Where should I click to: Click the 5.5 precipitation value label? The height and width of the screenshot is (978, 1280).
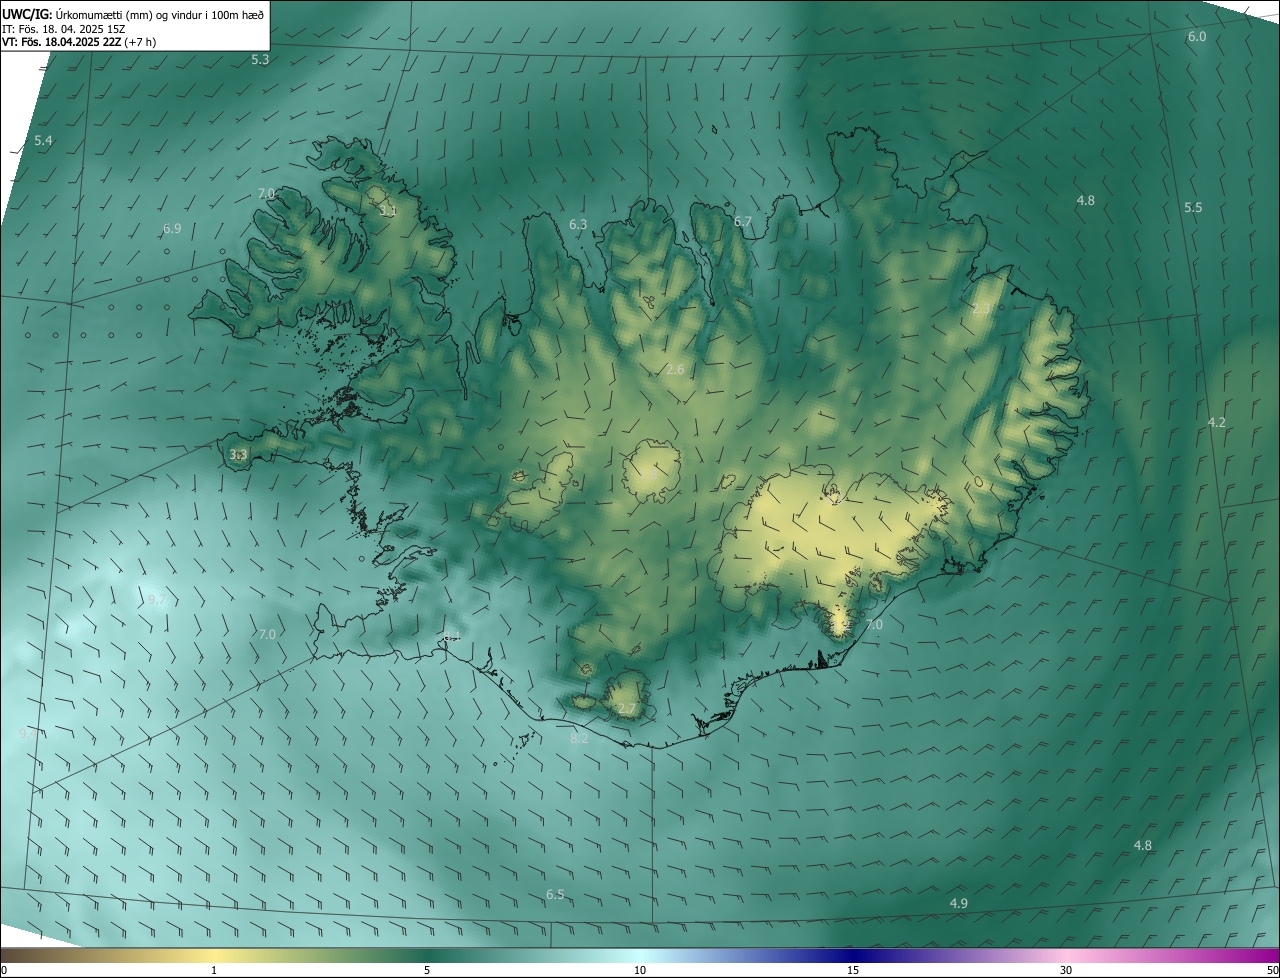click(x=1193, y=208)
